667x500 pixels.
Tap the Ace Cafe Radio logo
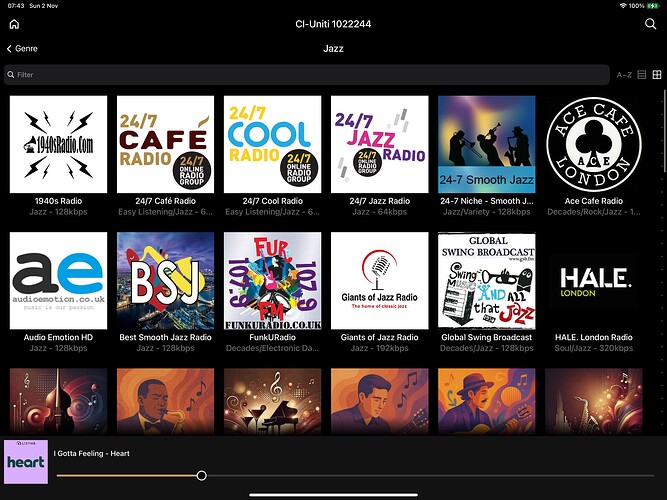(x=593, y=144)
